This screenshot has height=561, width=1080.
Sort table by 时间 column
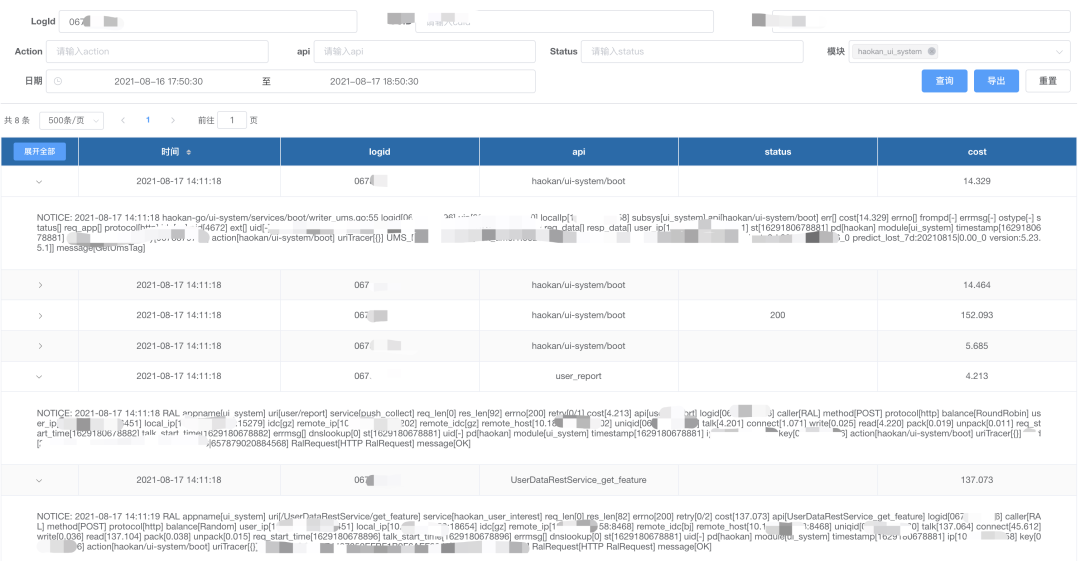[189, 152]
